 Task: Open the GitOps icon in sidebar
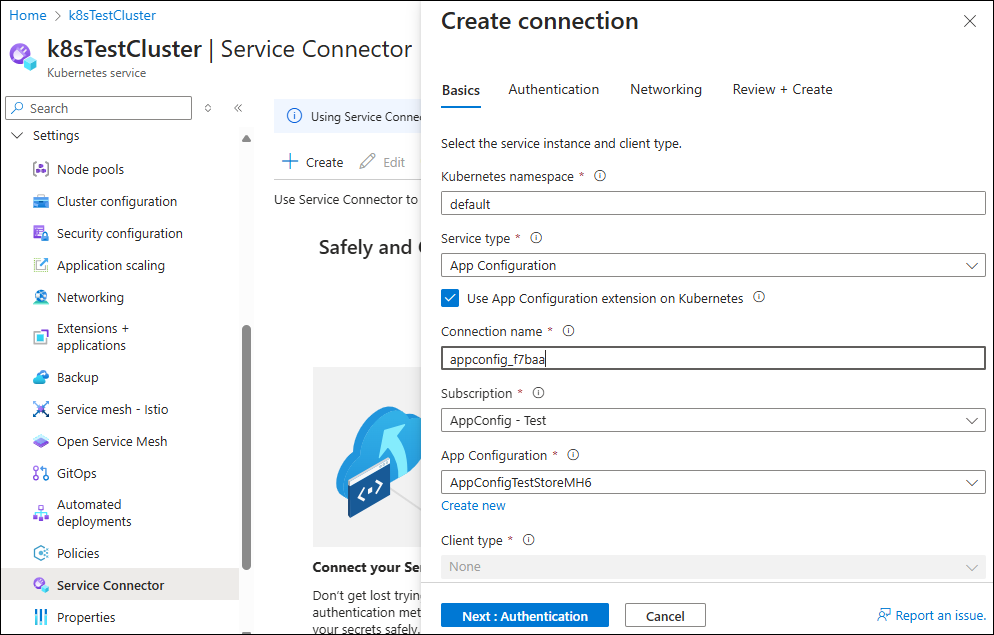41,473
